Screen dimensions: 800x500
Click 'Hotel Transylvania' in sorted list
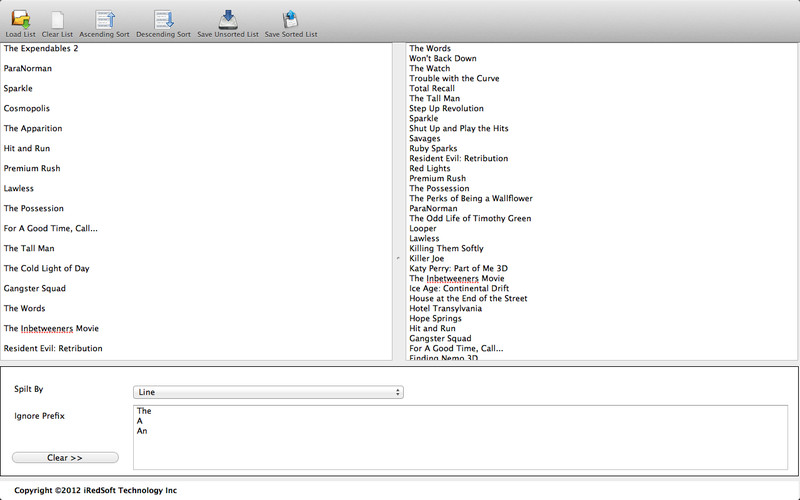(445, 308)
